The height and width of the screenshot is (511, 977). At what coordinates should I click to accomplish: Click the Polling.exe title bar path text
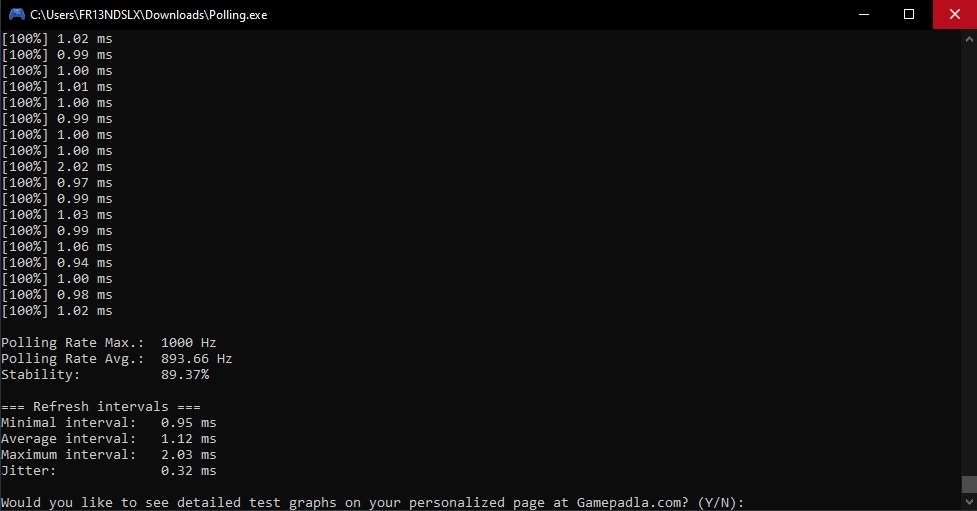(x=148, y=15)
